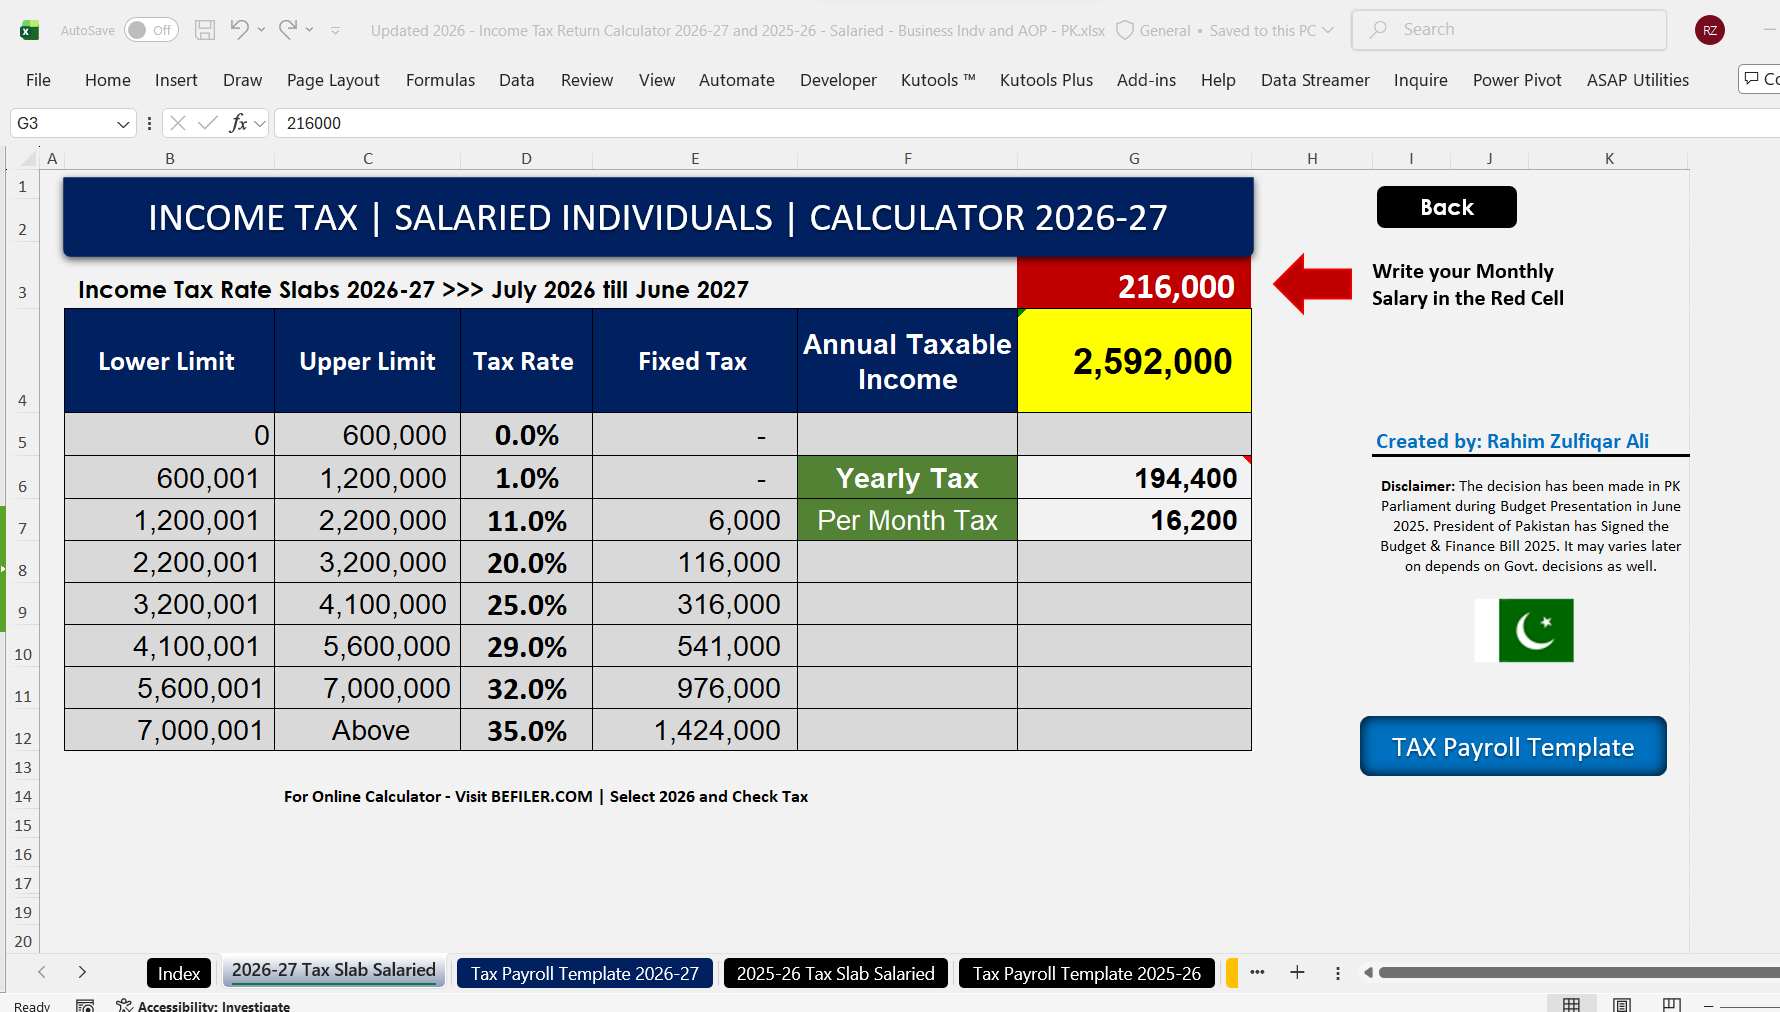Viewport: 1780px width, 1012px height.
Task: Click into the Search box
Action: click(1509, 30)
